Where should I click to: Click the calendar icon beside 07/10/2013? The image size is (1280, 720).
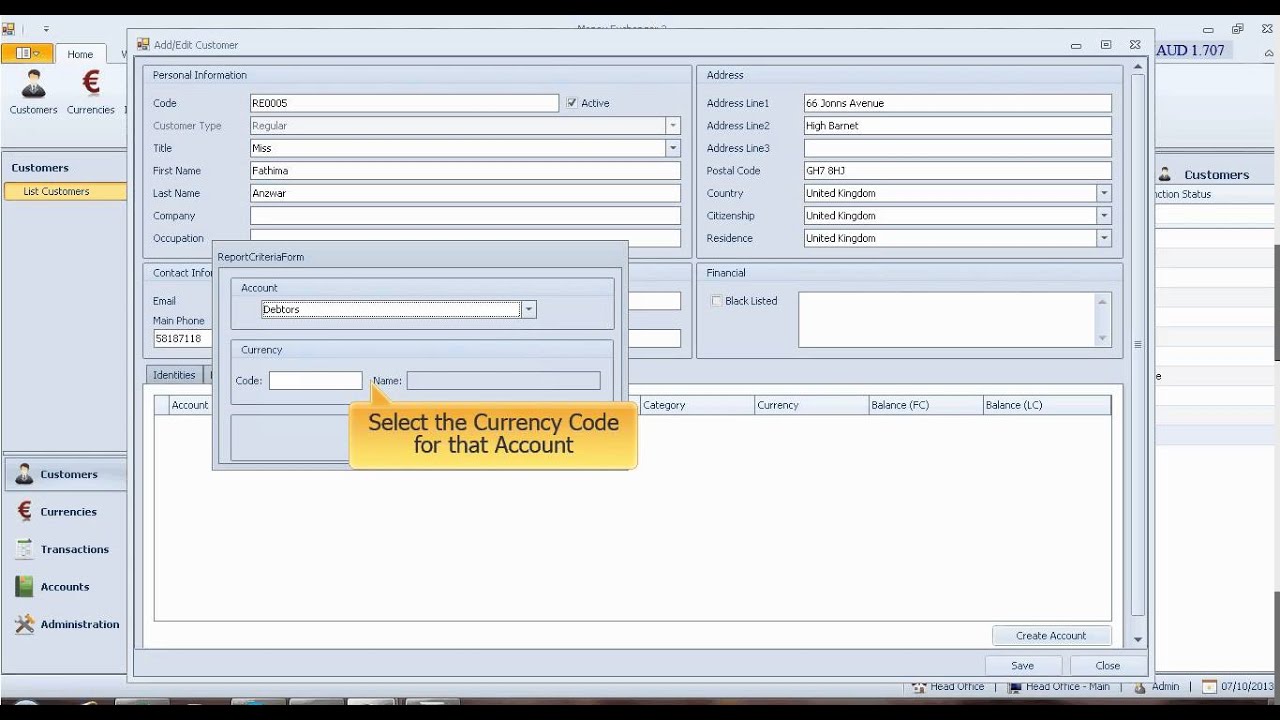[x=1209, y=687]
